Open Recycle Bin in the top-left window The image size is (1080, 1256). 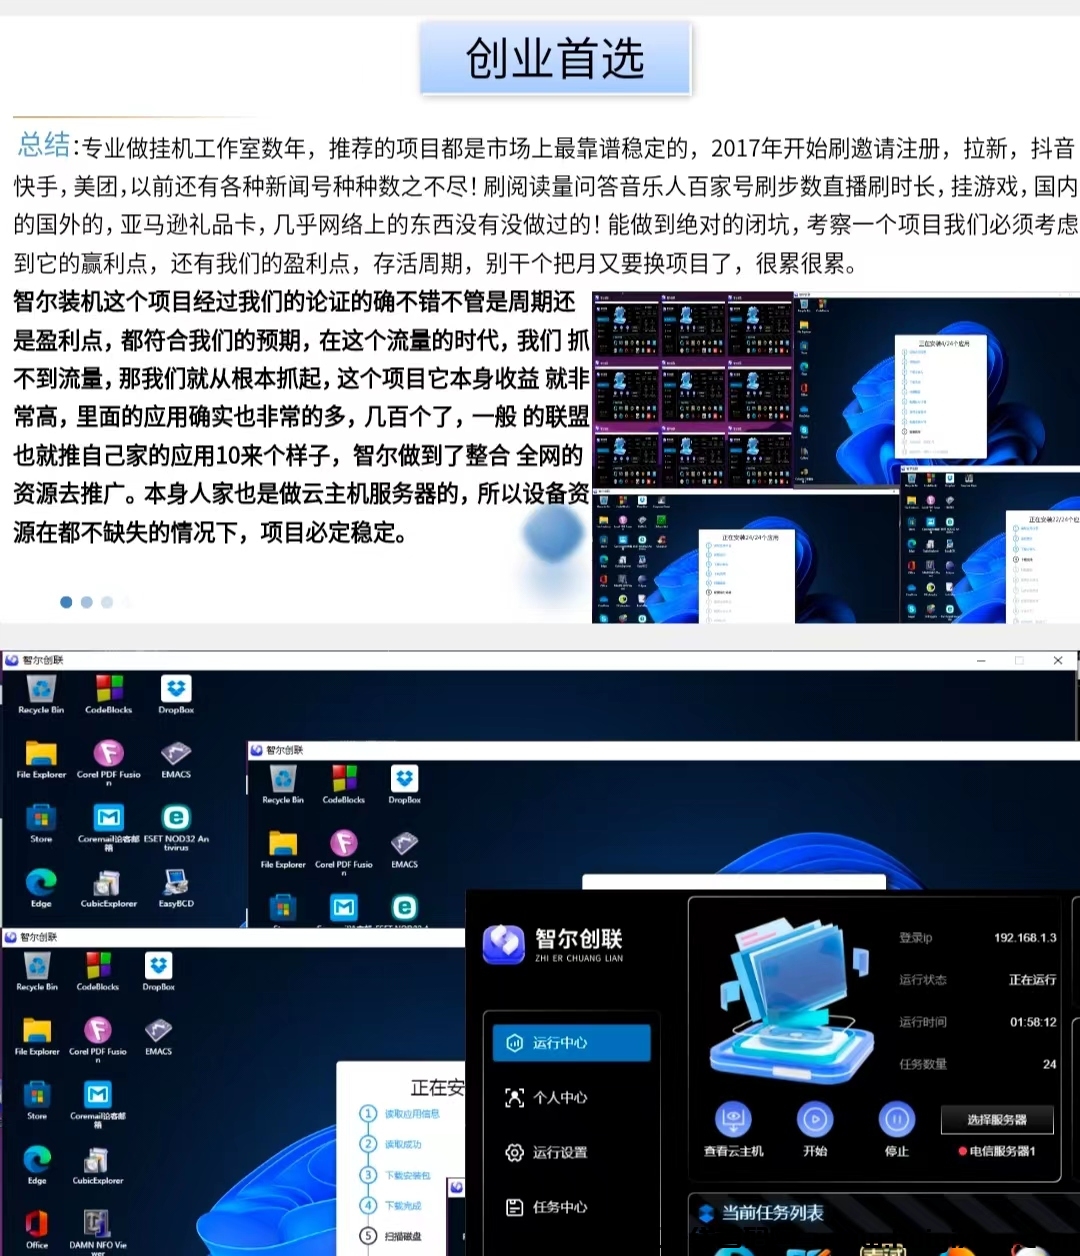coord(41,690)
